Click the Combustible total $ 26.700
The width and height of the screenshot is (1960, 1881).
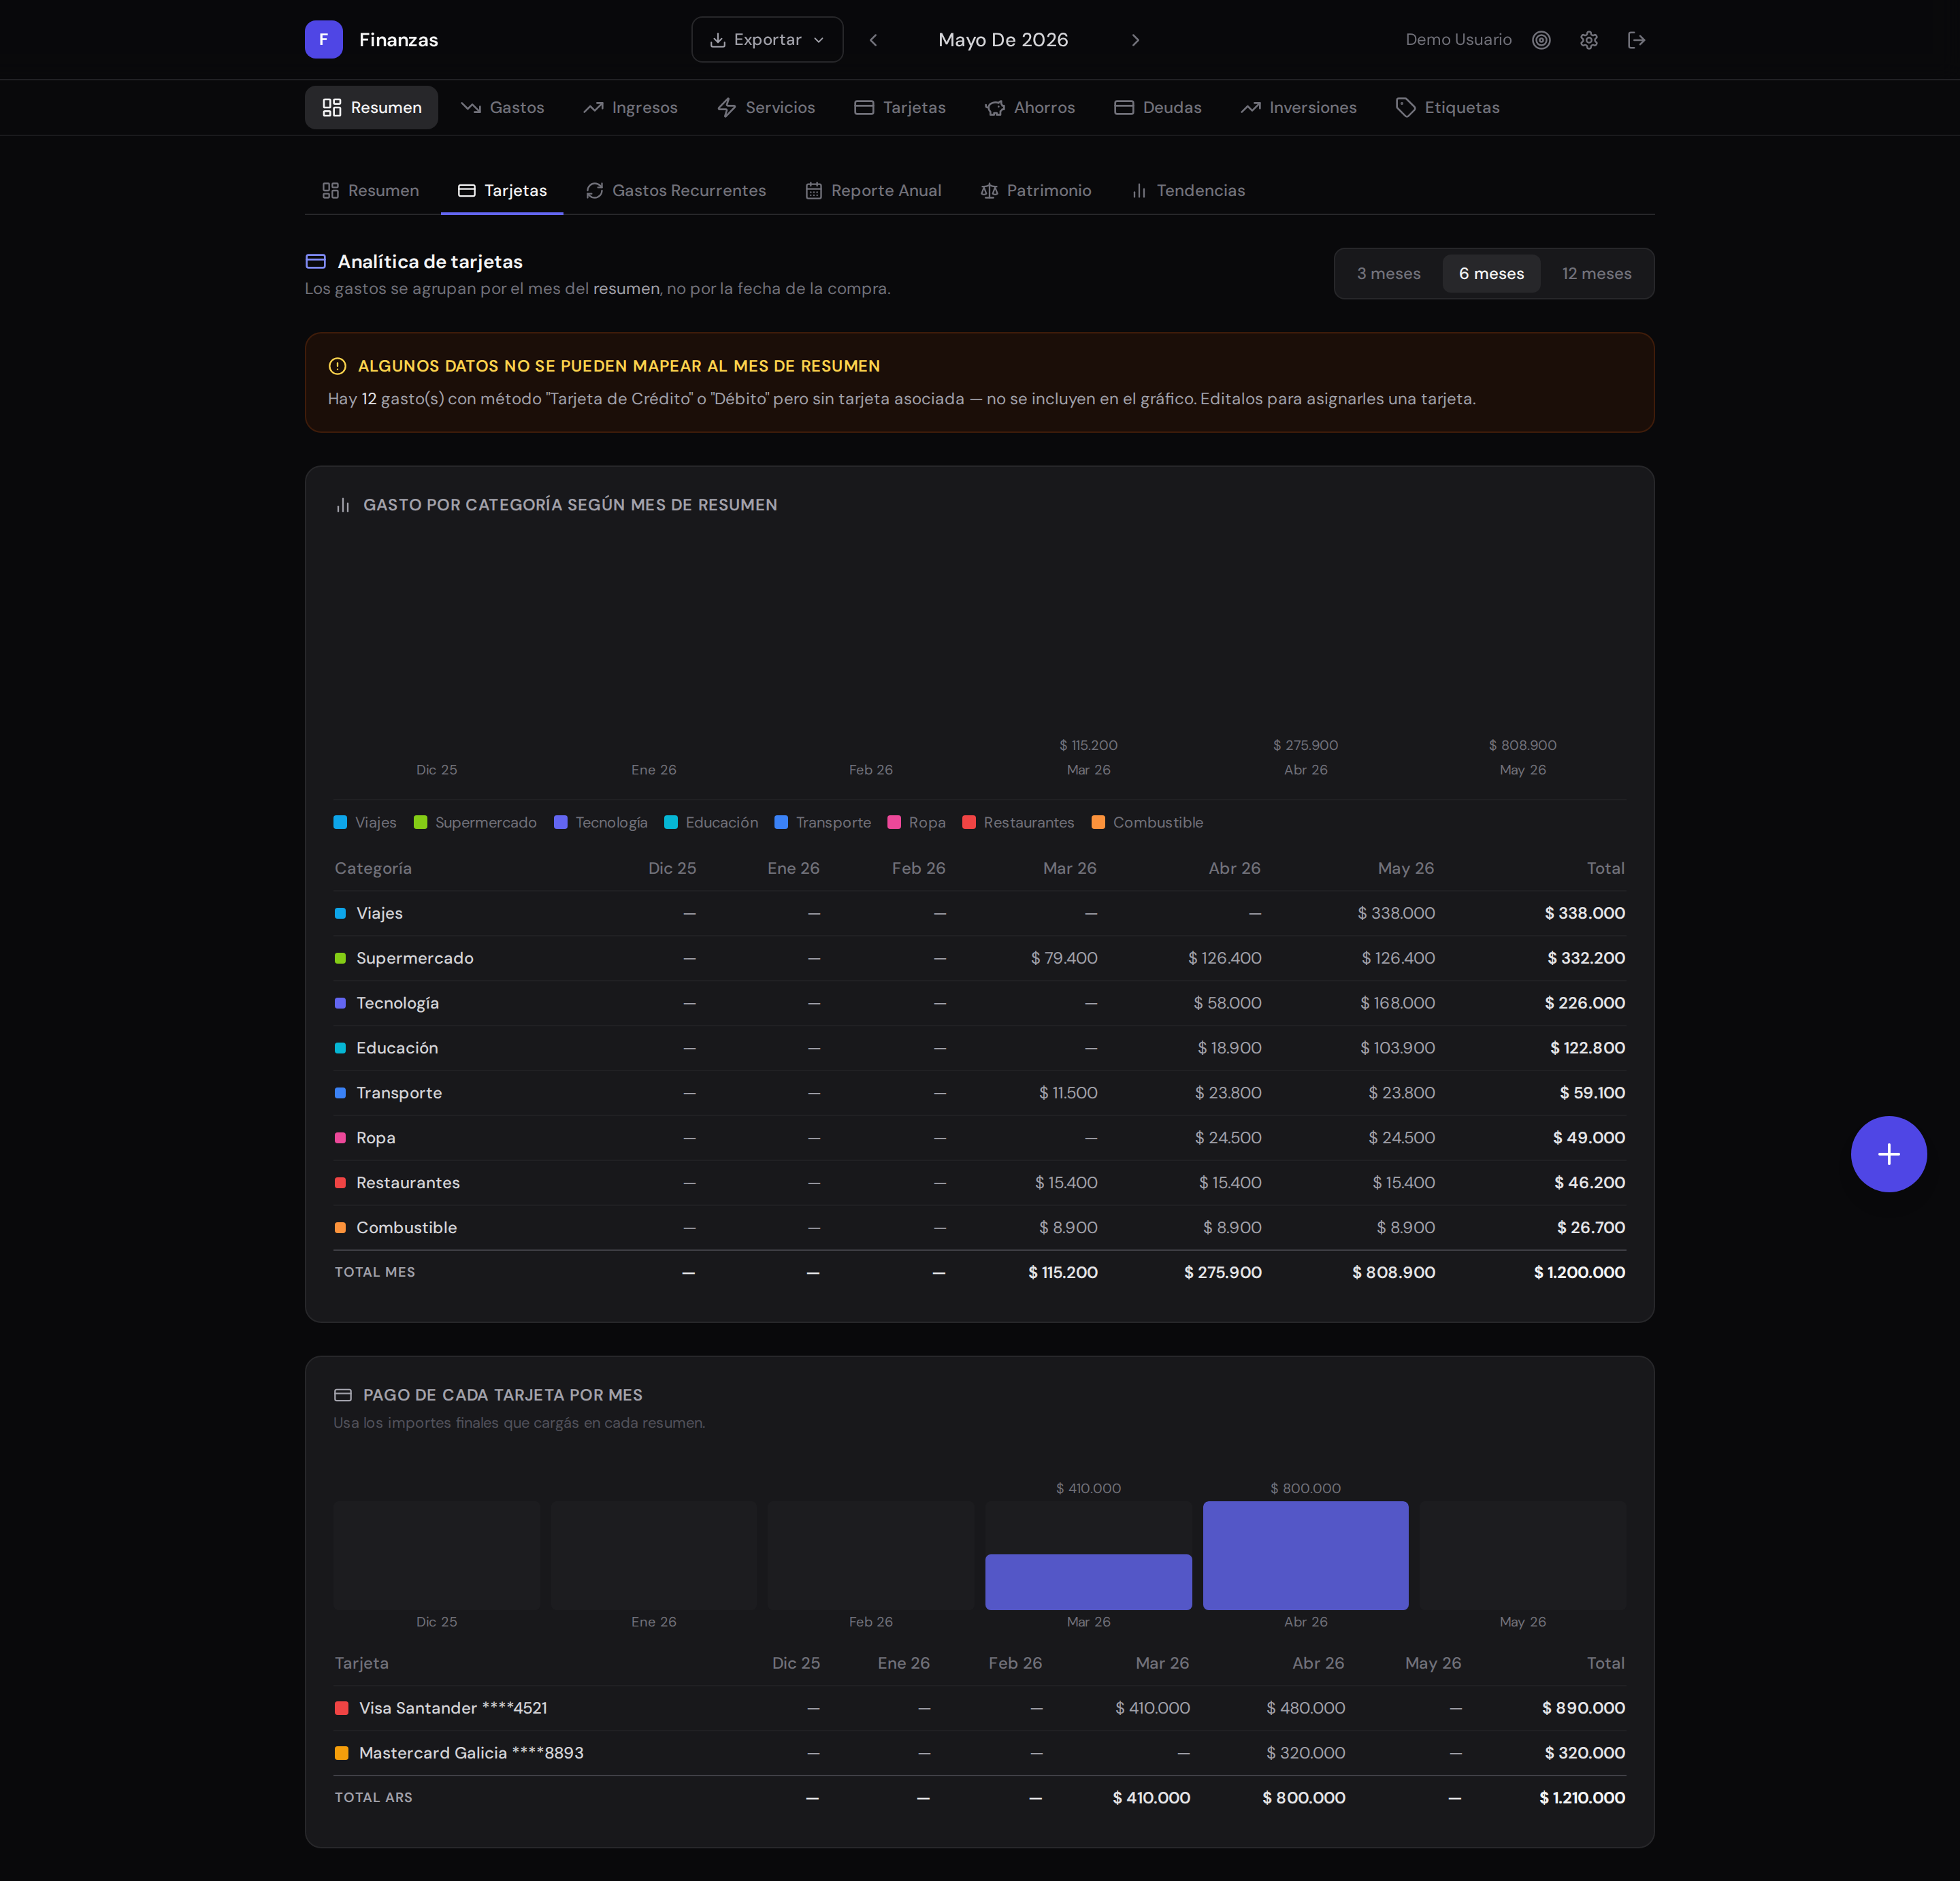tap(1590, 1229)
